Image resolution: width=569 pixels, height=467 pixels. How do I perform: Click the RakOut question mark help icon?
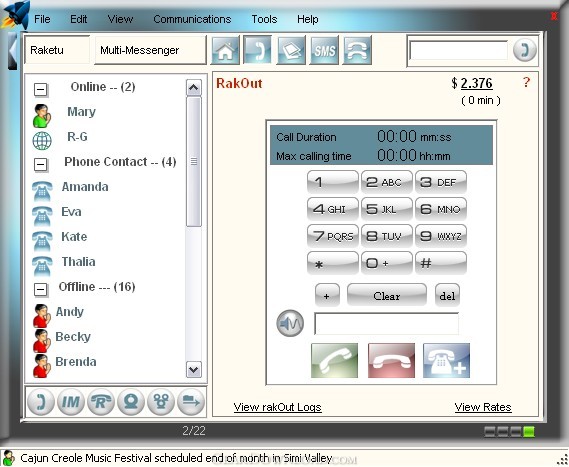pos(527,82)
